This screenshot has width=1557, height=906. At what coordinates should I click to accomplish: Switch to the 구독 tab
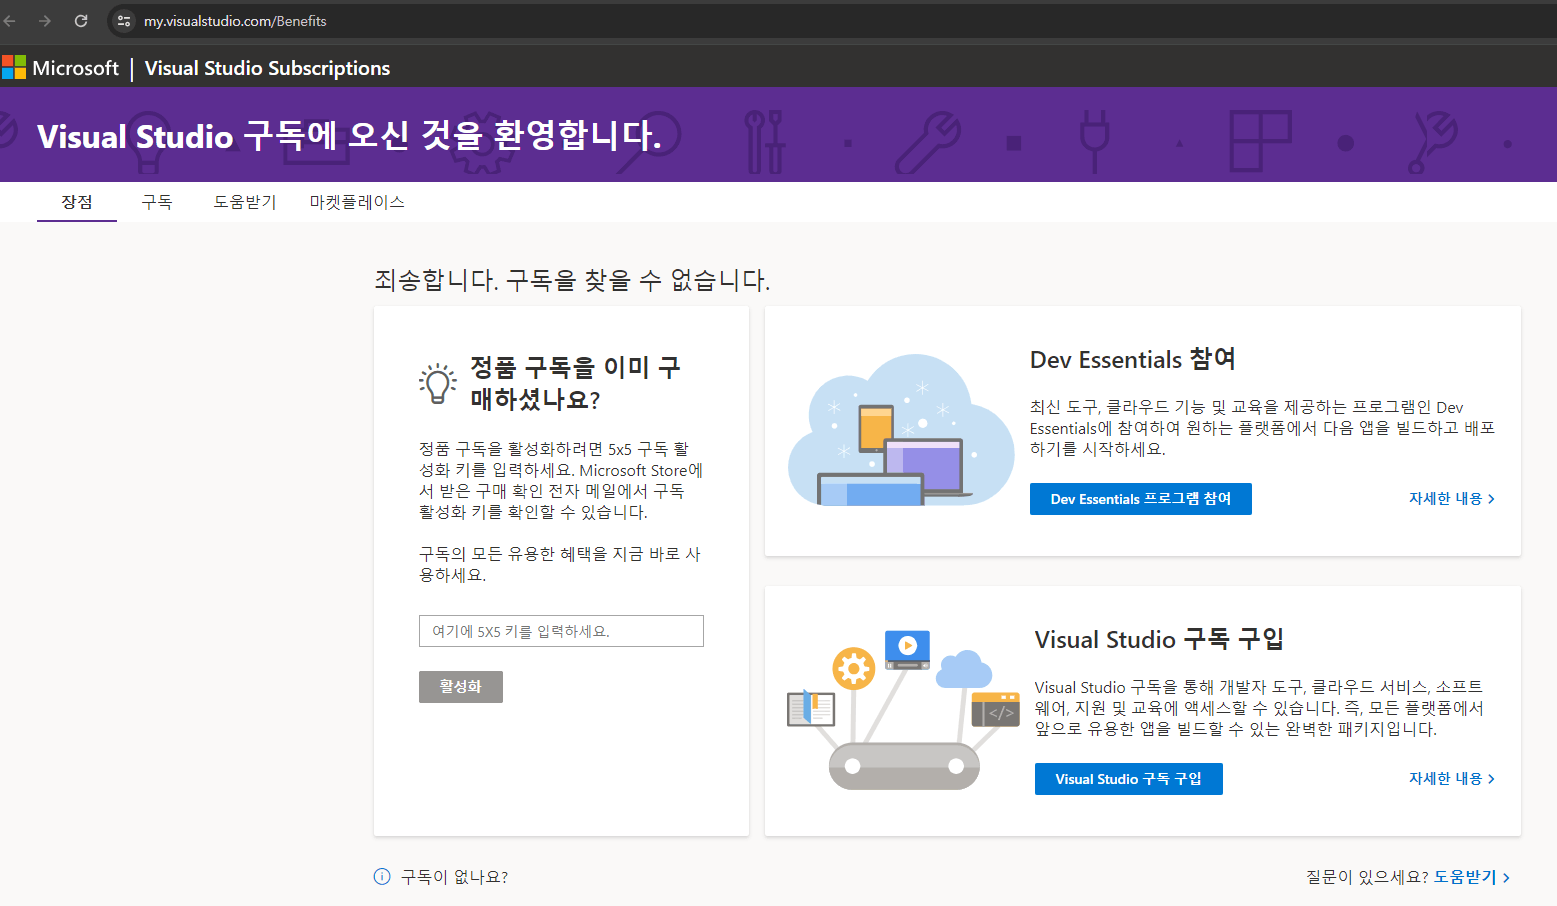click(157, 201)
